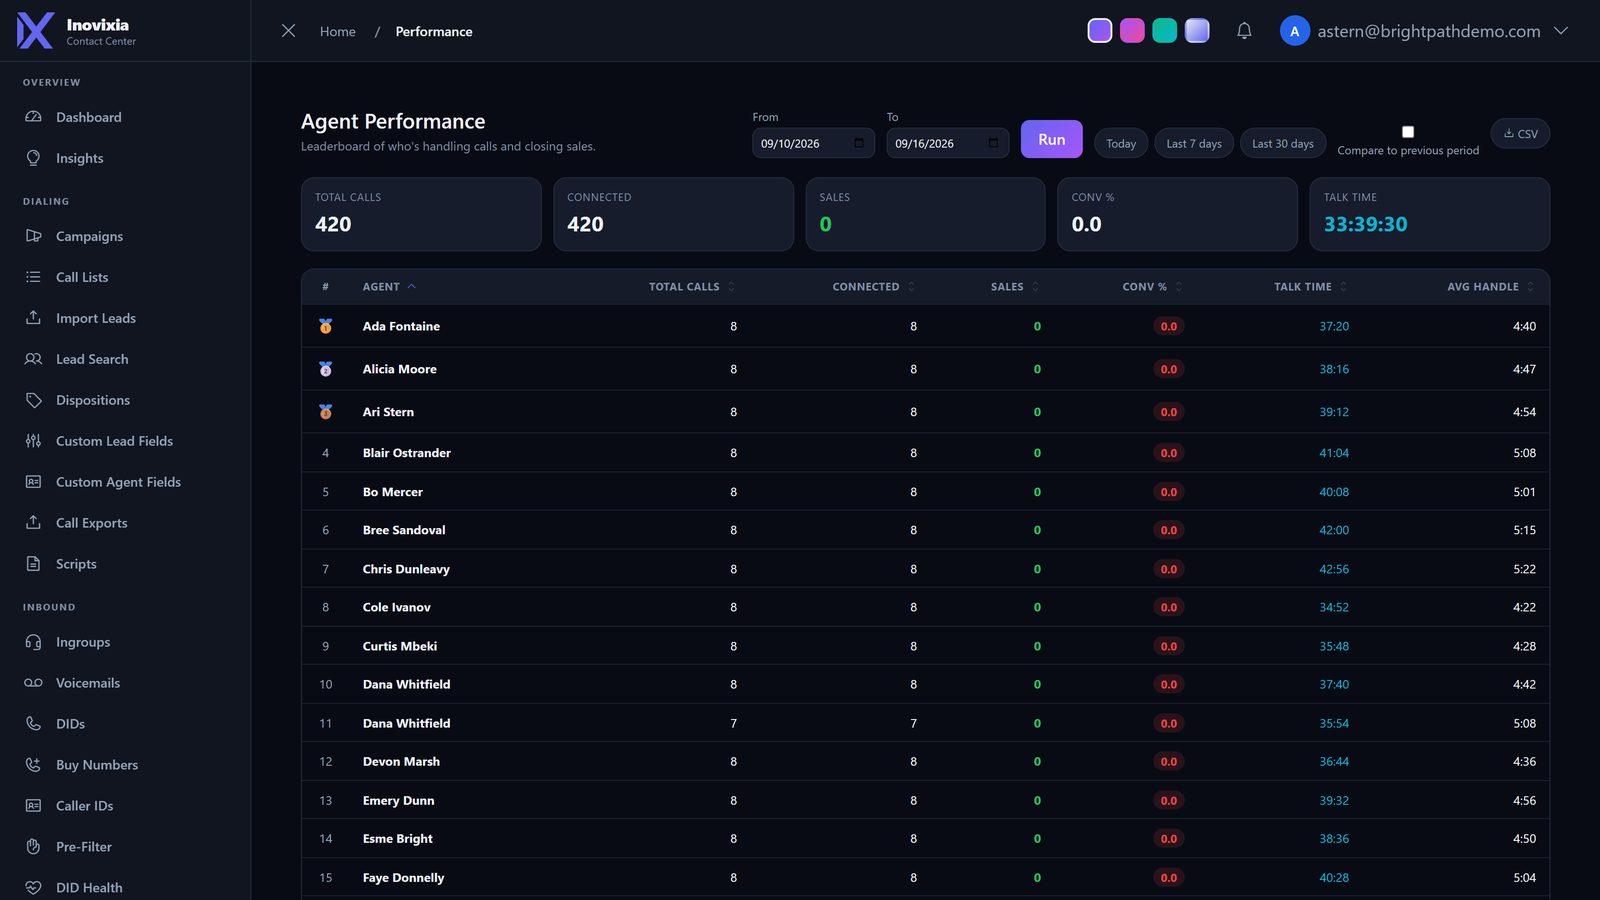Select the Today date preset
Screen dimensions: 1600x900
coord(1121,143)
